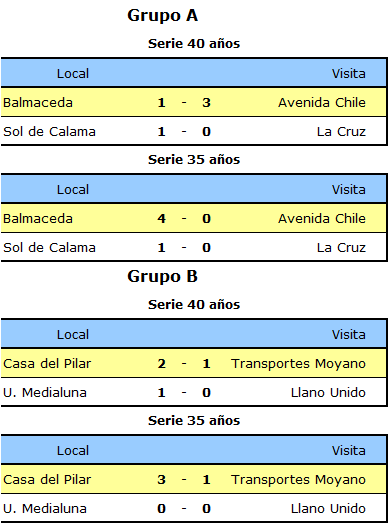This screenshot has height=523, width=388.
Task: Click the Visita header of first table
Action: [349, 73]
